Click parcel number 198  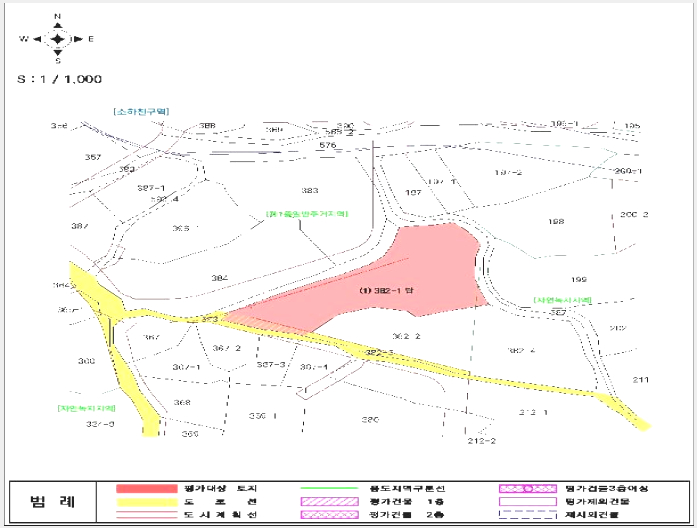click(x=556, y=221)
